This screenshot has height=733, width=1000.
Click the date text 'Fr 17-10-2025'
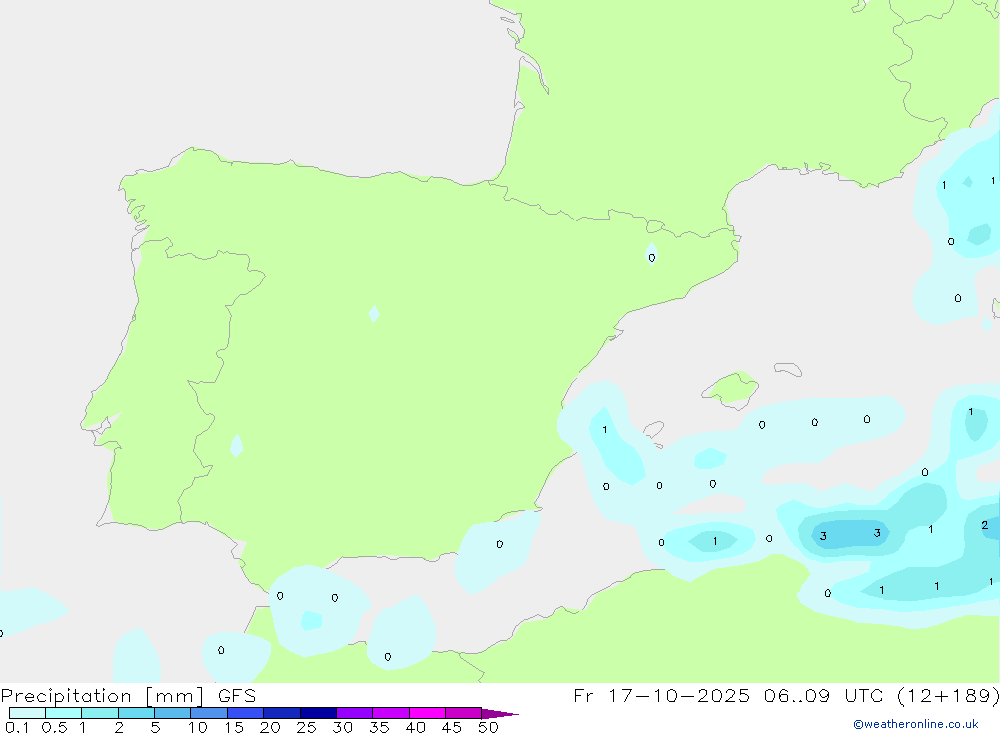[x=661, y=695]
